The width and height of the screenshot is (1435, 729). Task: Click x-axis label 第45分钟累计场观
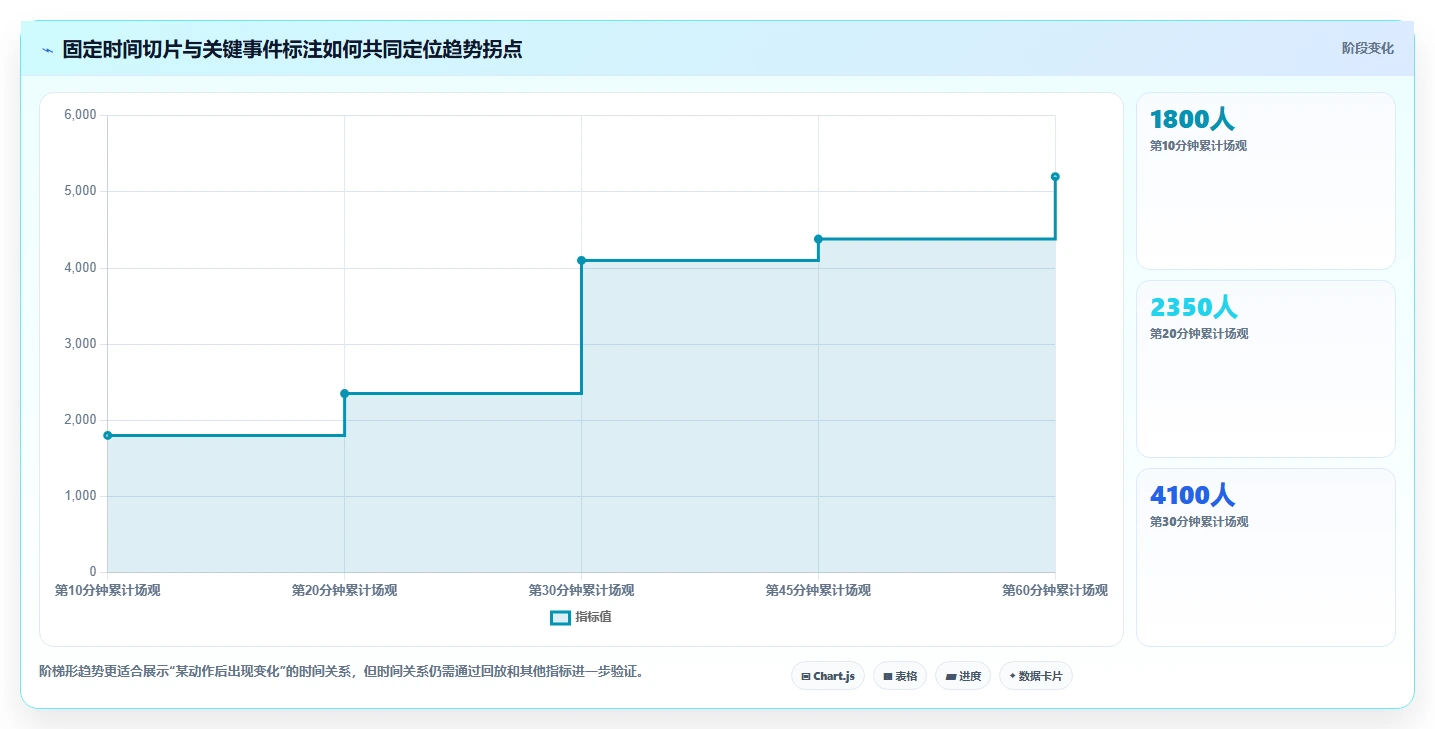(x=818, y=590)
